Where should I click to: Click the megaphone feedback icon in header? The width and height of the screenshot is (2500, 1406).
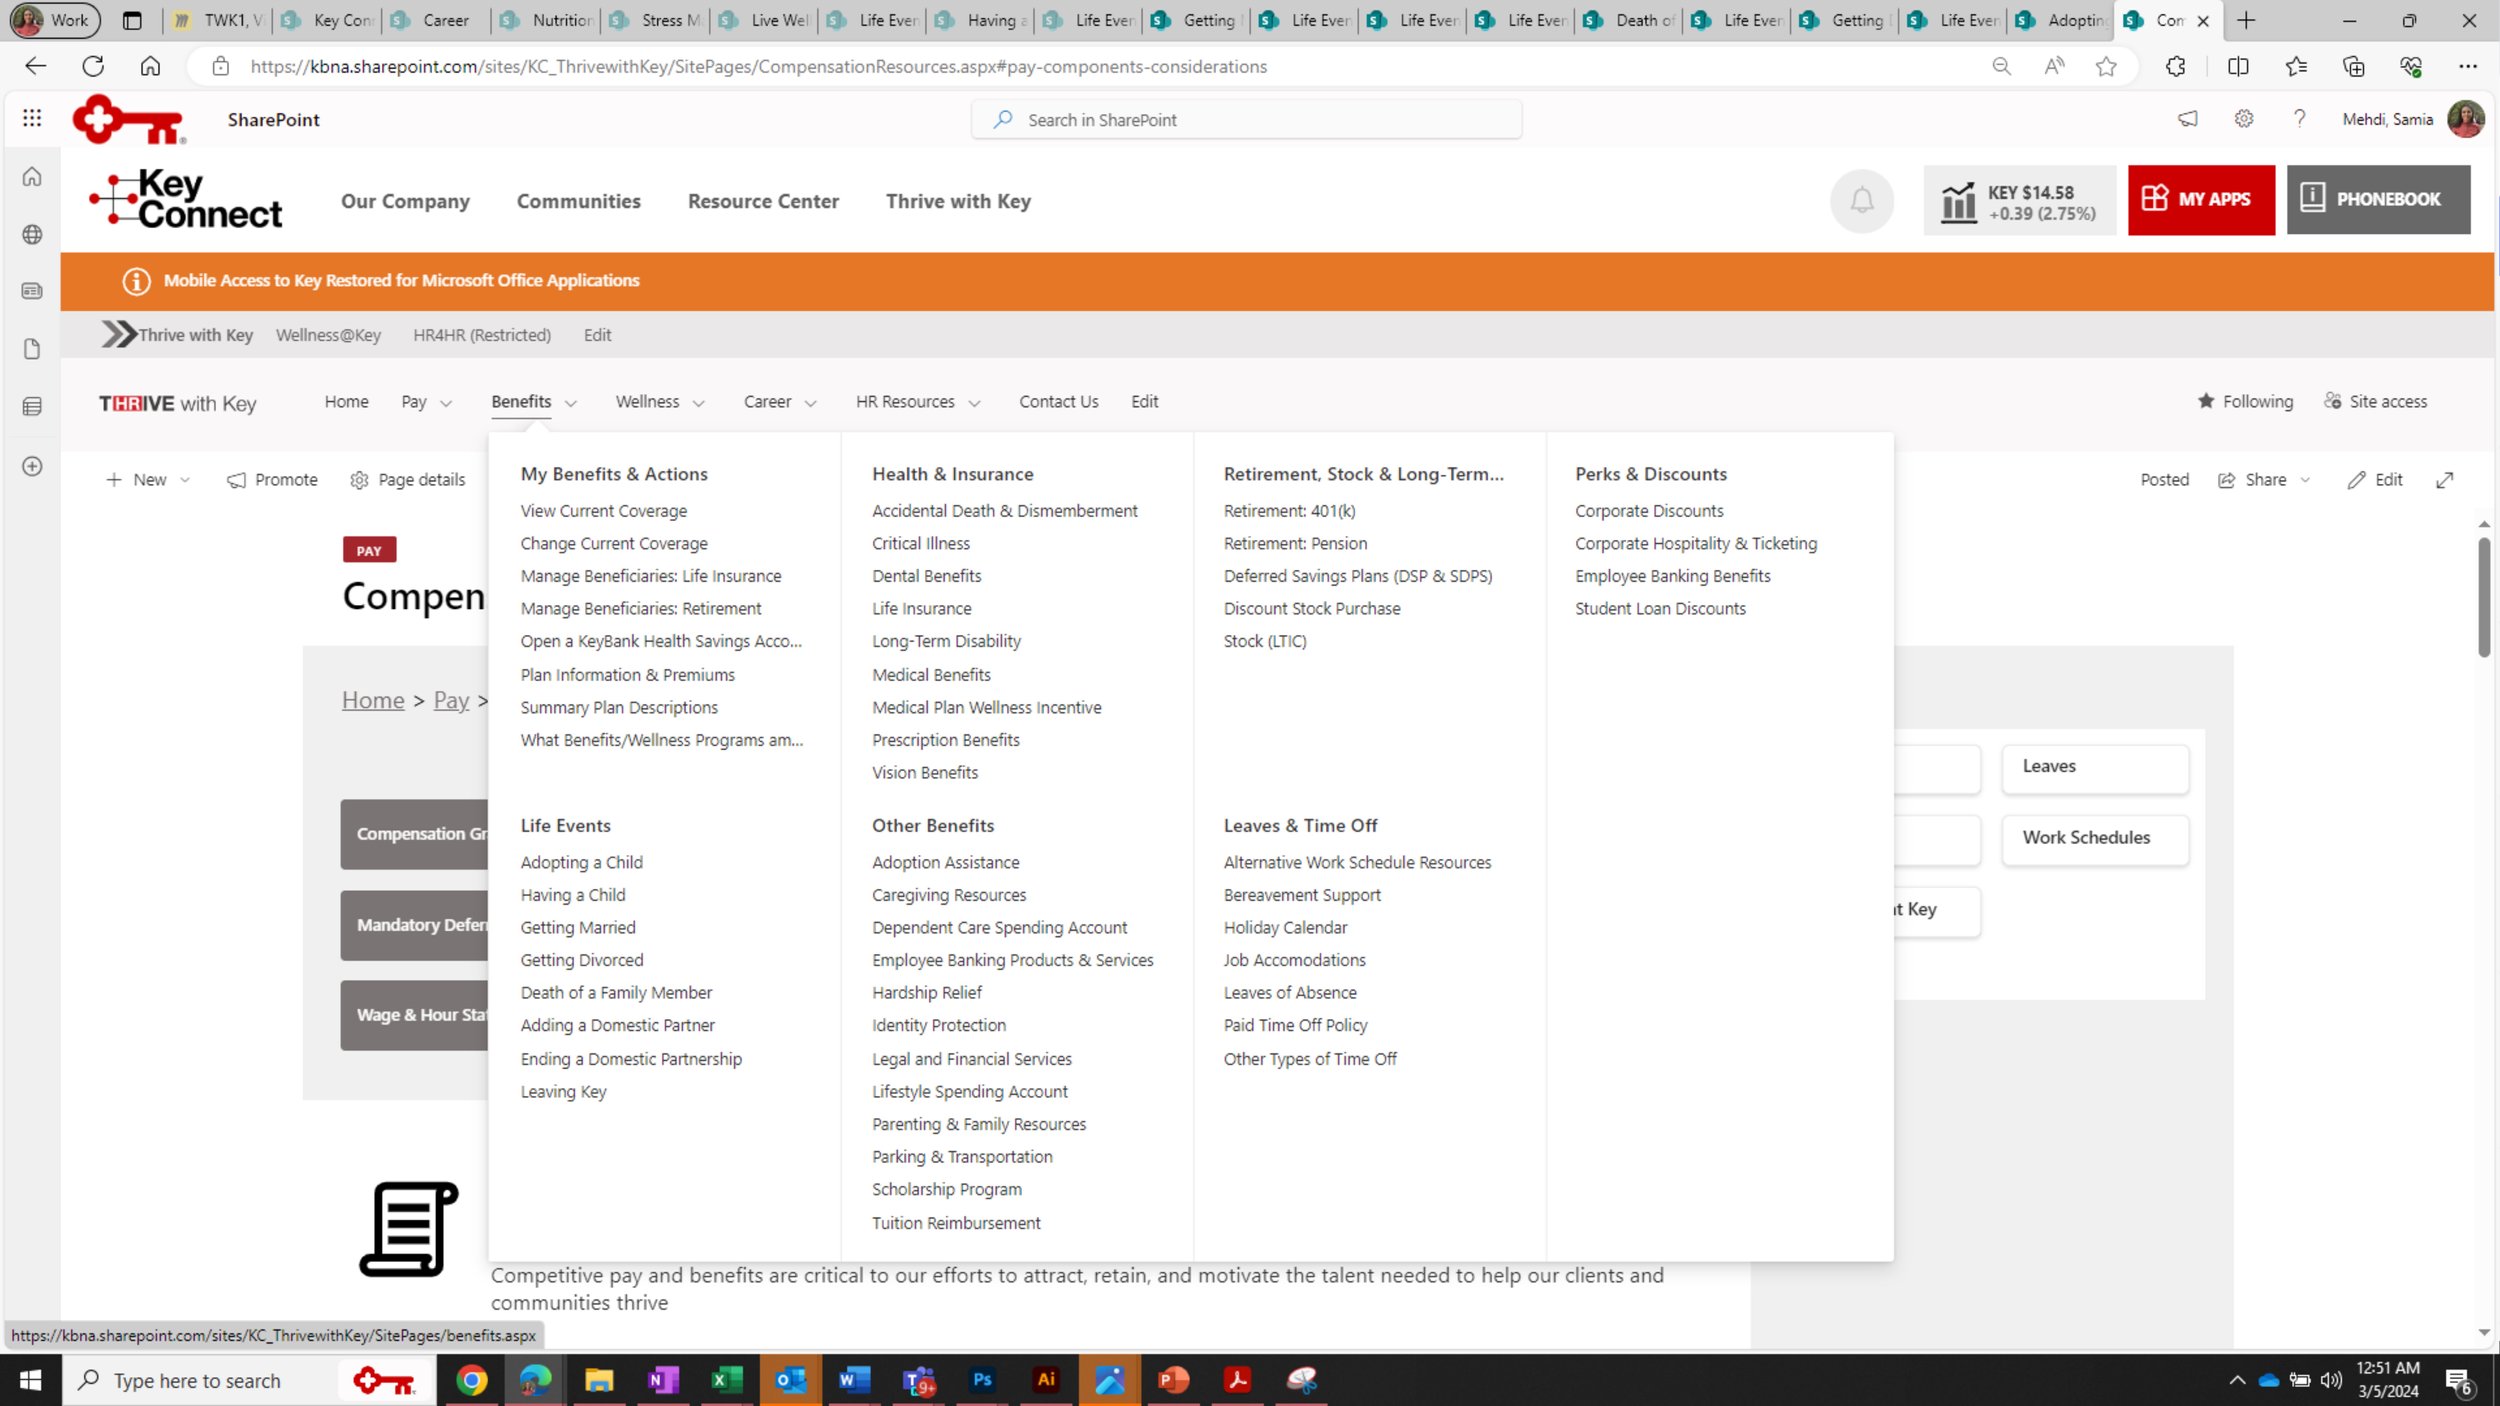coord(2188,119)
